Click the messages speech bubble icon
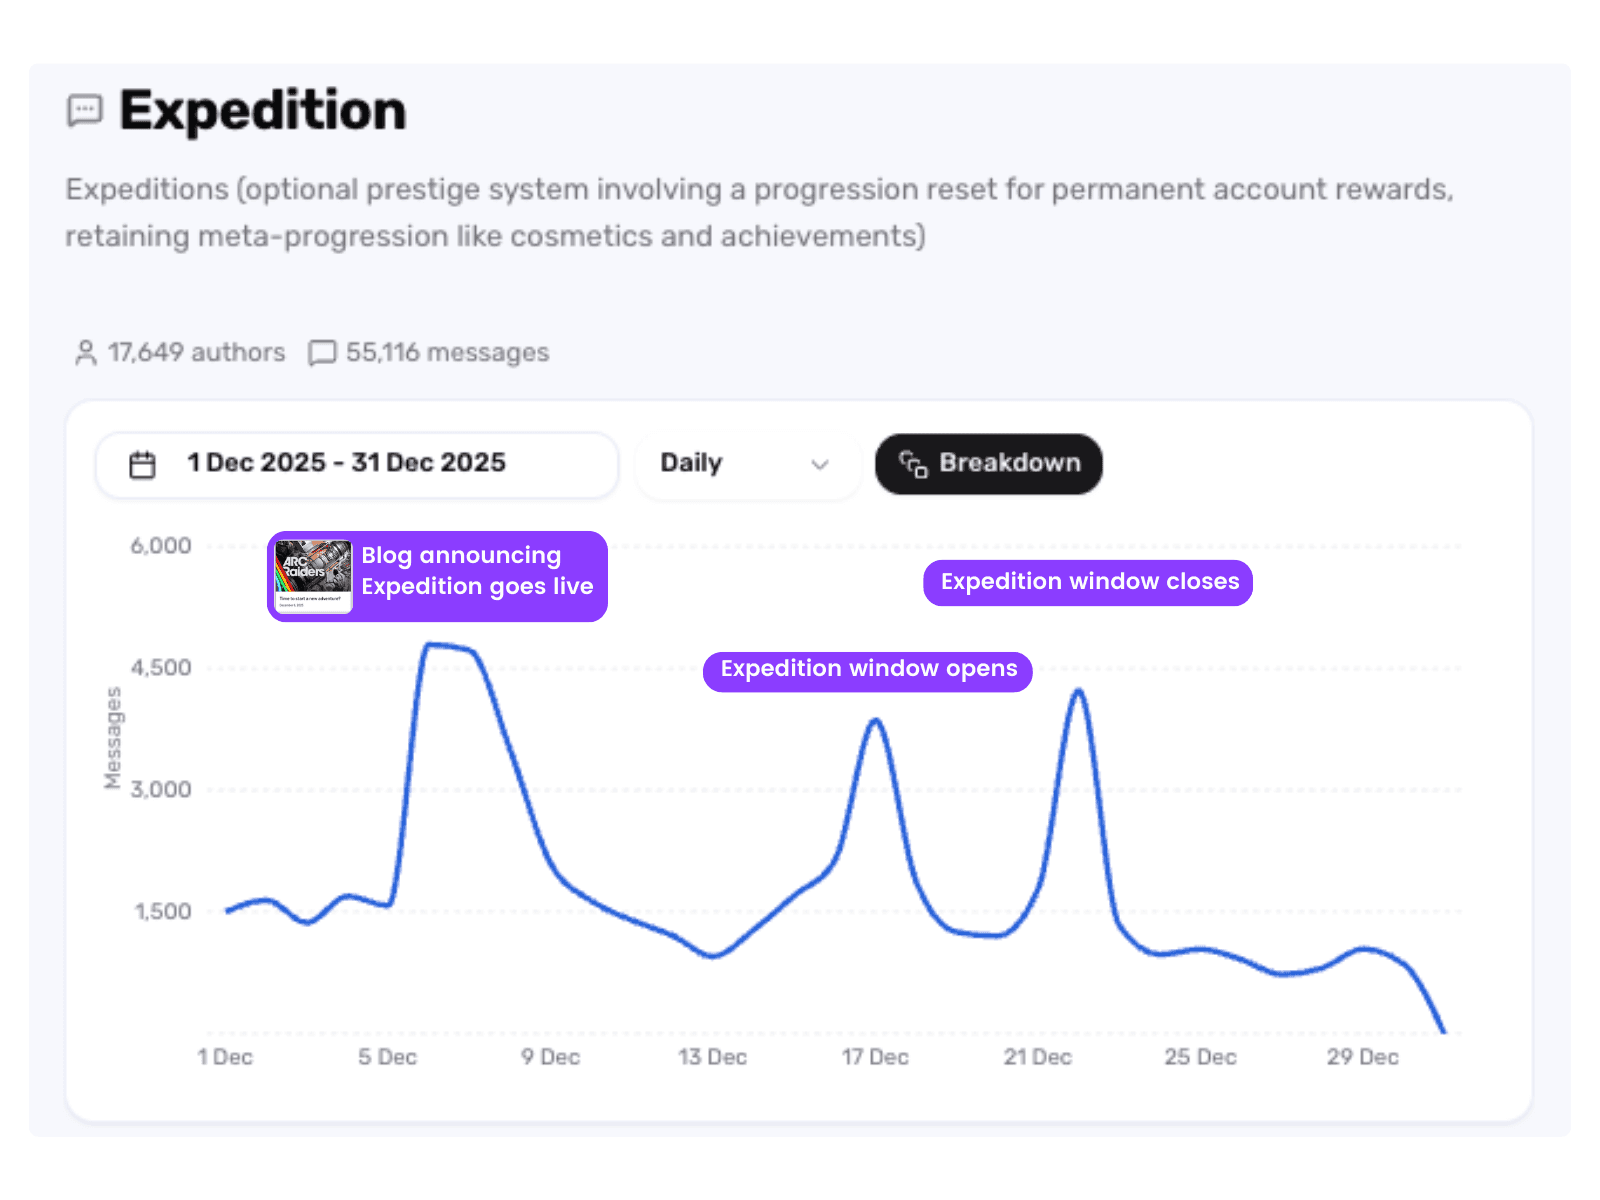 [x=322, y=353]
